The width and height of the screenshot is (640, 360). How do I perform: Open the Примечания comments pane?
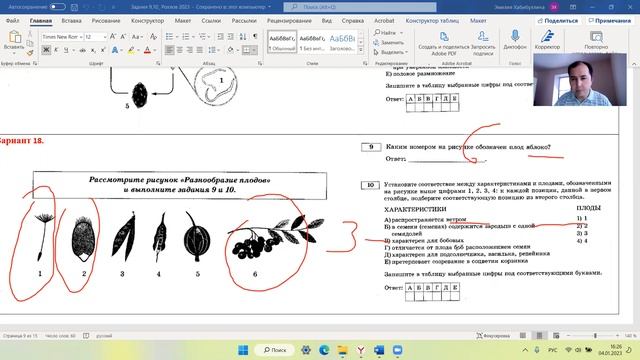coord(609,20)
